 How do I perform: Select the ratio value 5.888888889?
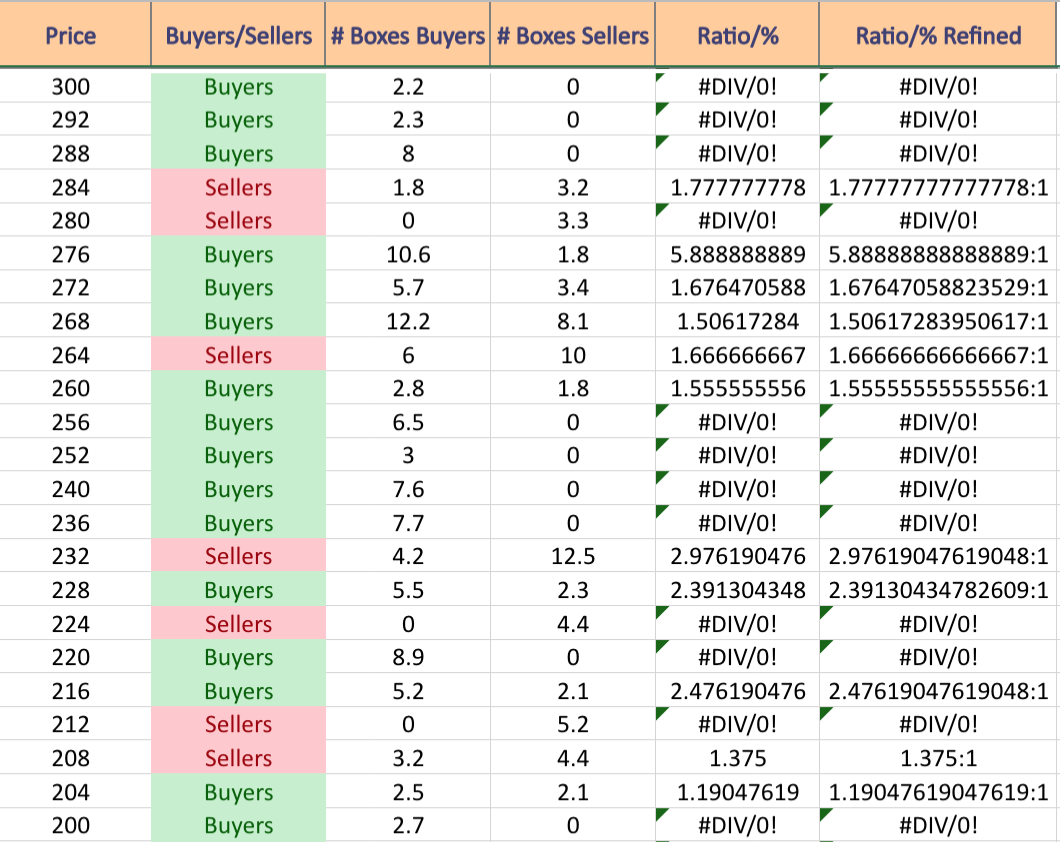(x=738, y=254)
